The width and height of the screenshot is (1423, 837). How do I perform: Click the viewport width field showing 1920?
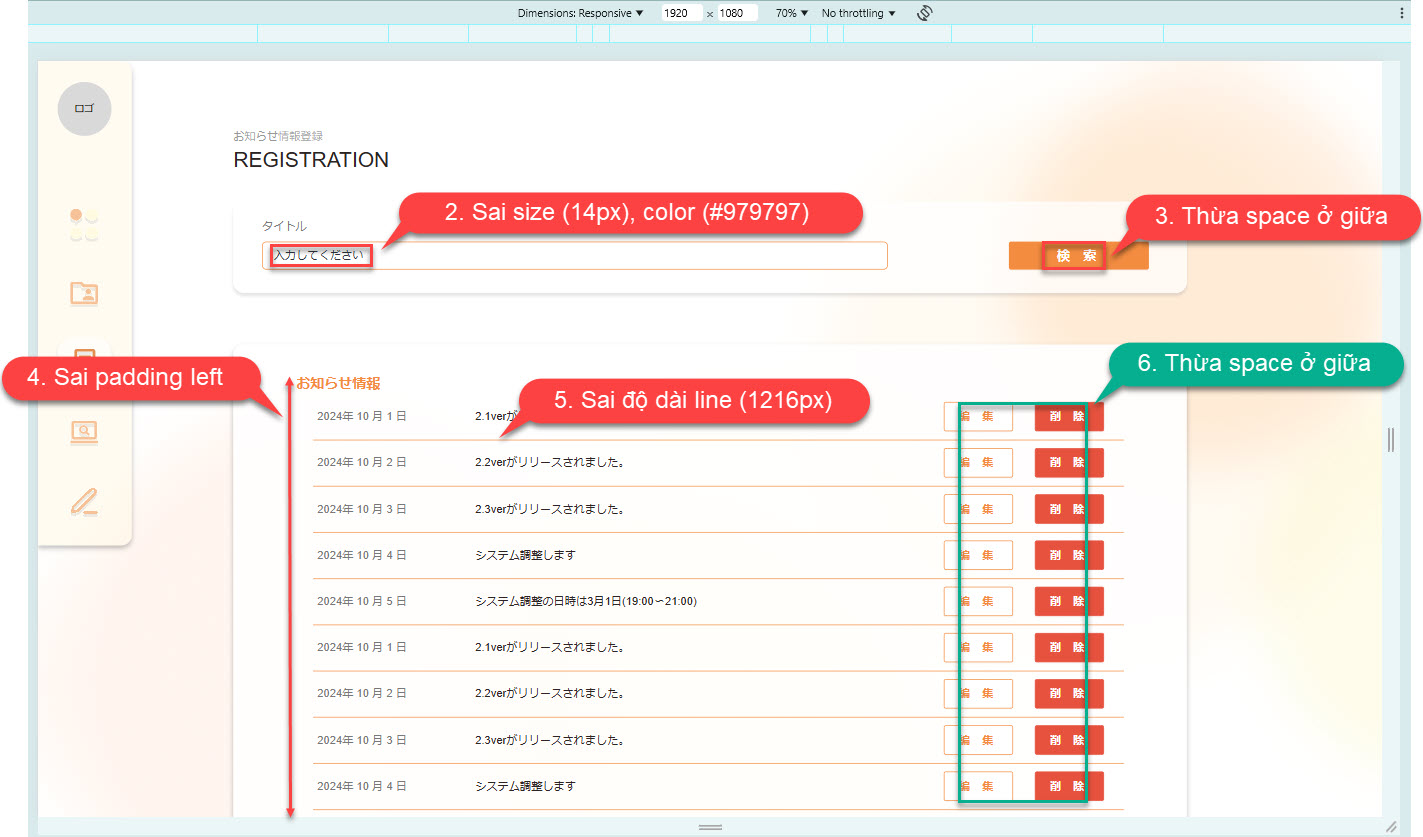click(x=680, y=13)
